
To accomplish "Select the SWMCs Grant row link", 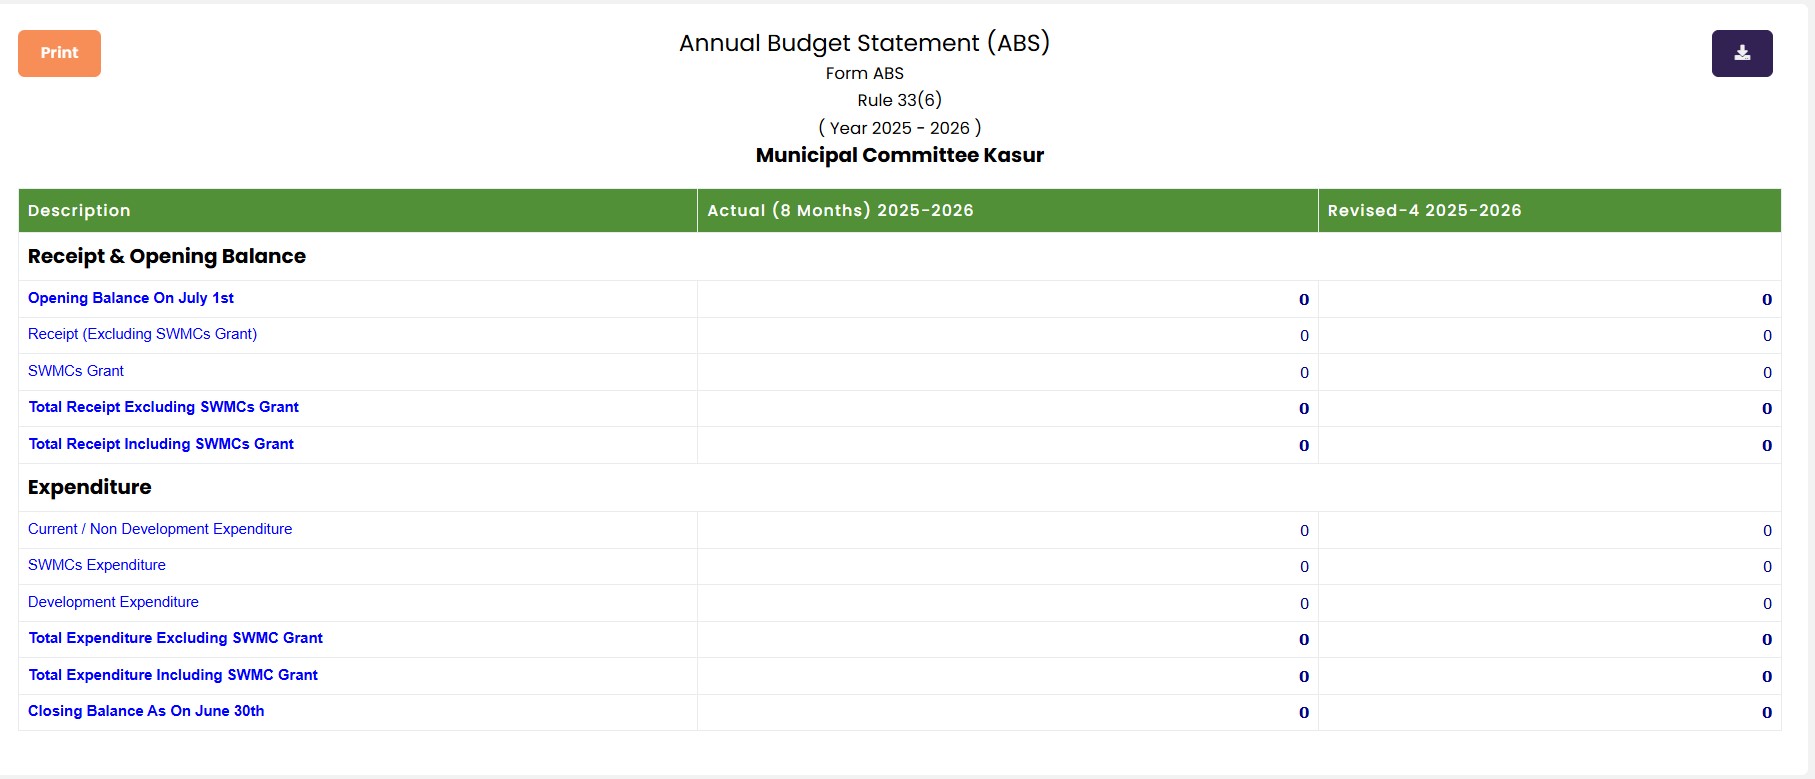I will pos(76,371).
